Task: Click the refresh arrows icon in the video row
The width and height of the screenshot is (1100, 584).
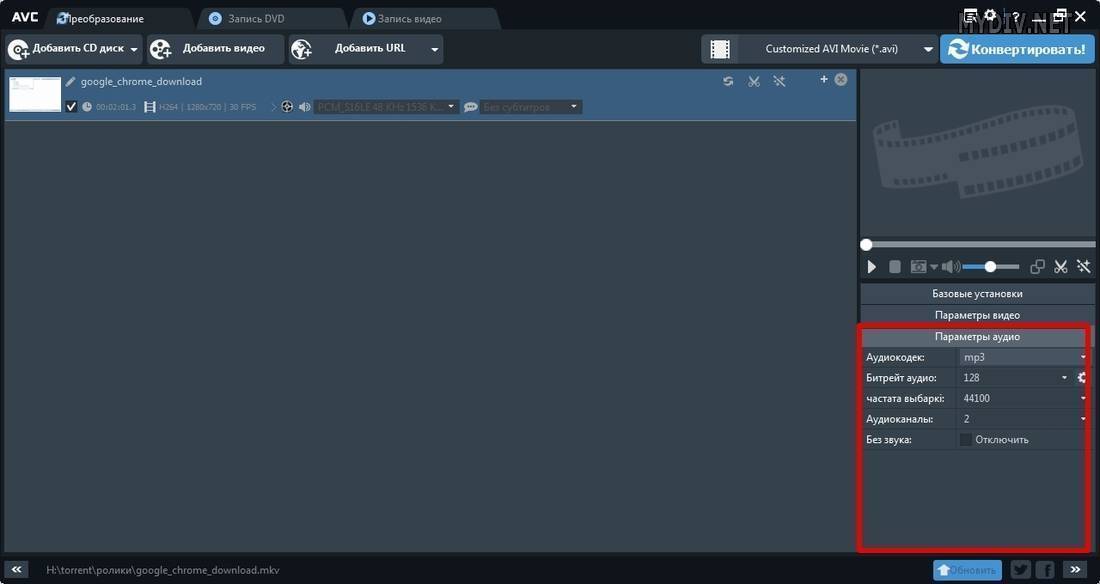Action: 728,81
